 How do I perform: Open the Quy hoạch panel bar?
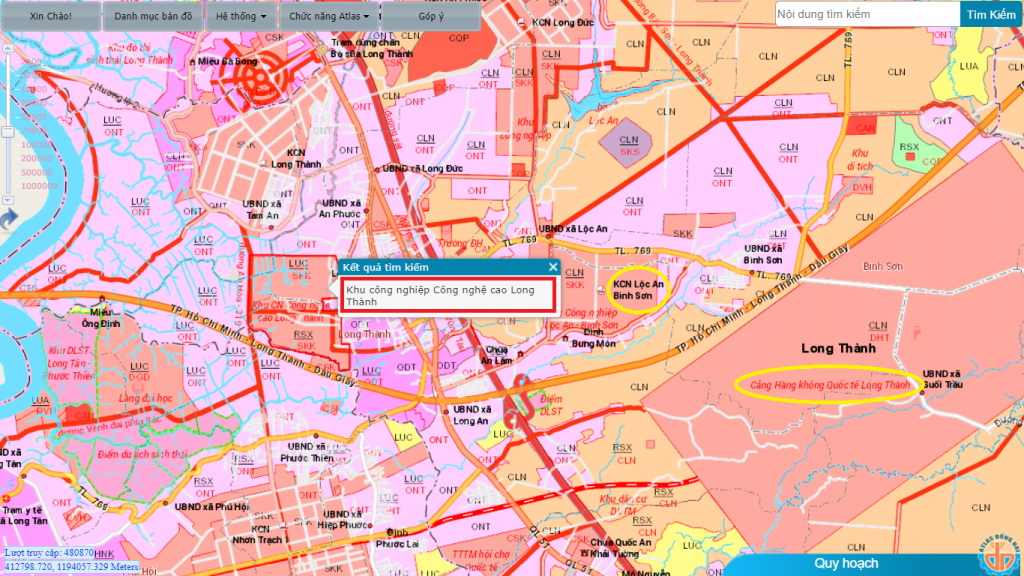(845, 563)
